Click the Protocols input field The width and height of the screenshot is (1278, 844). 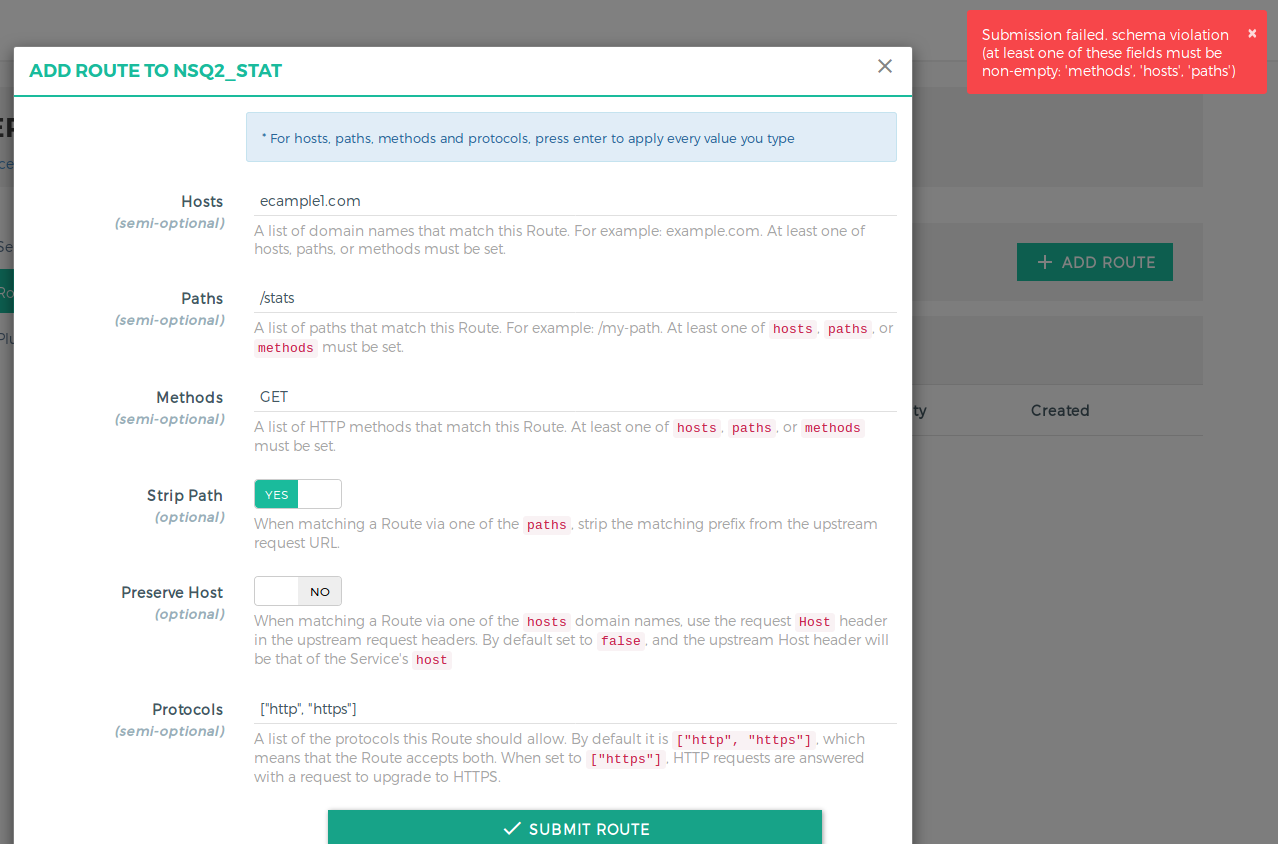575,708
